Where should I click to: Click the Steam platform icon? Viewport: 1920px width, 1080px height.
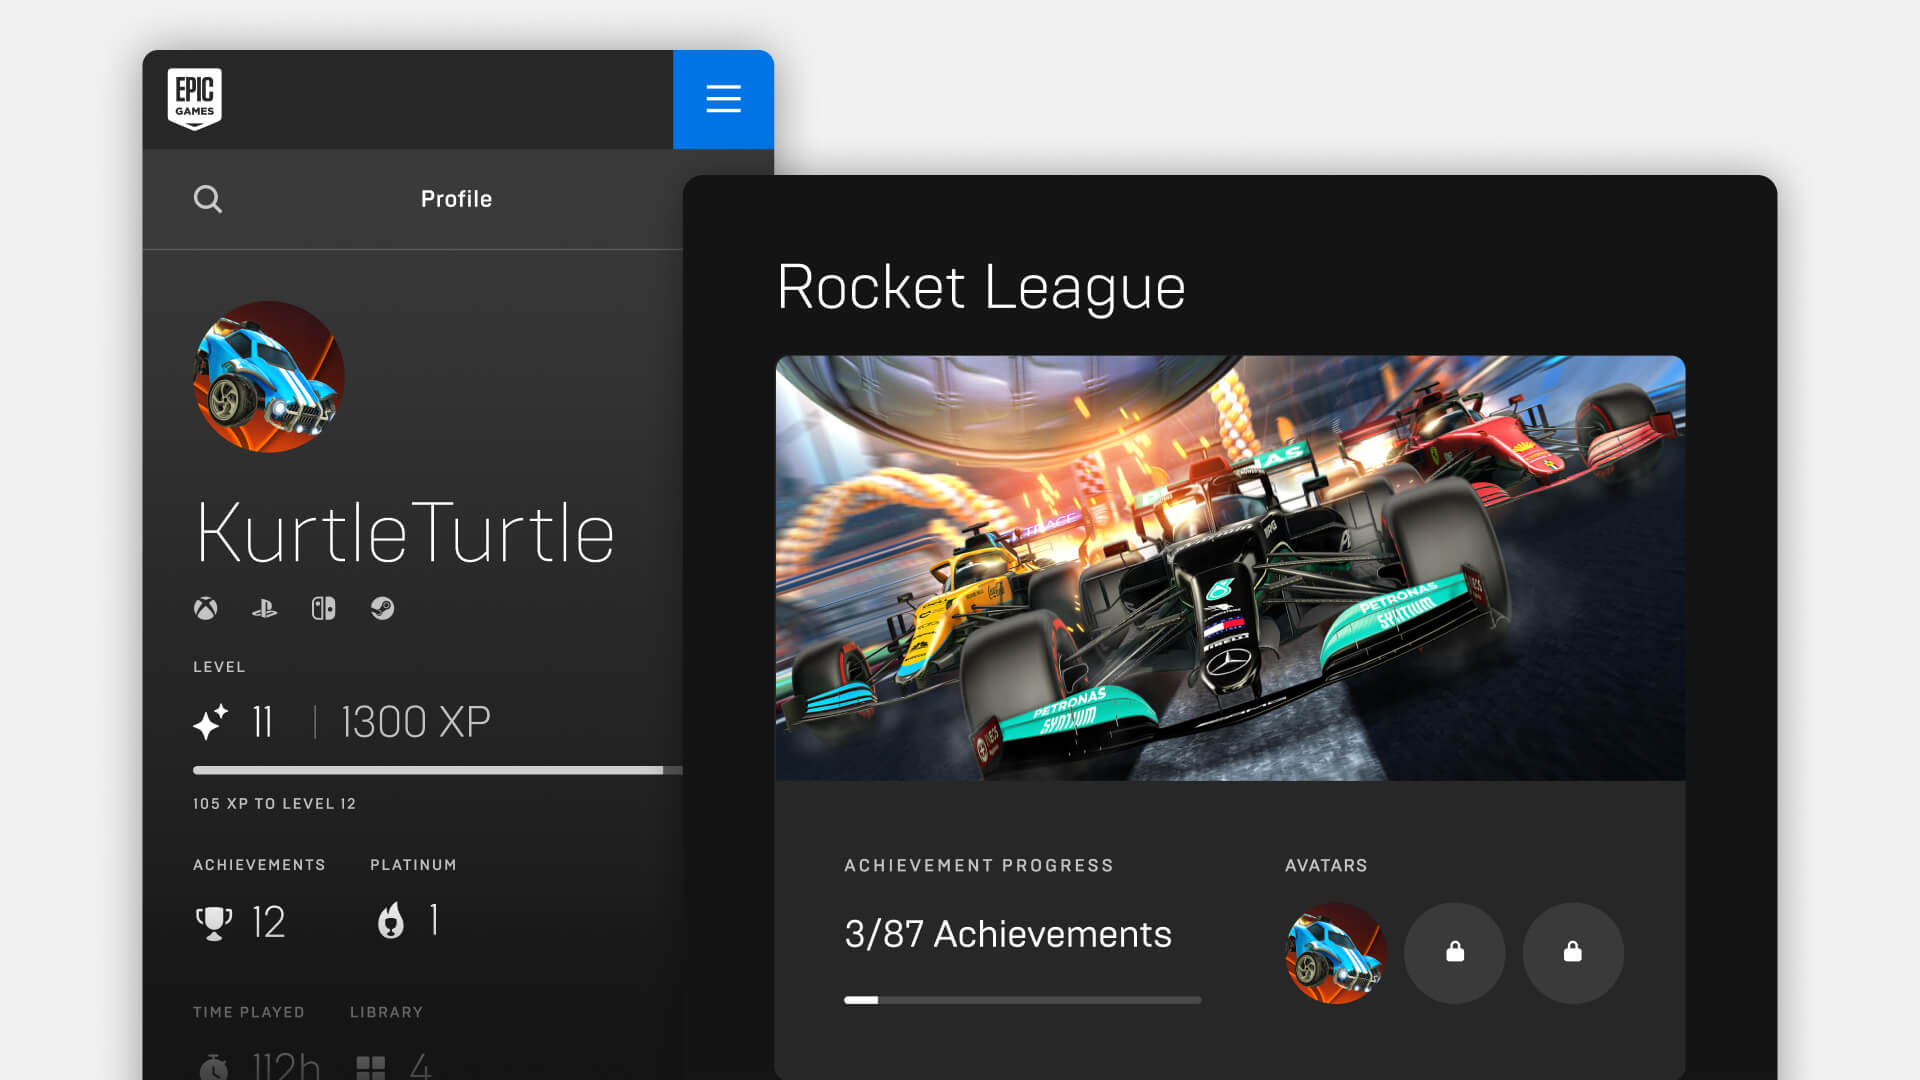pos(382,608)
